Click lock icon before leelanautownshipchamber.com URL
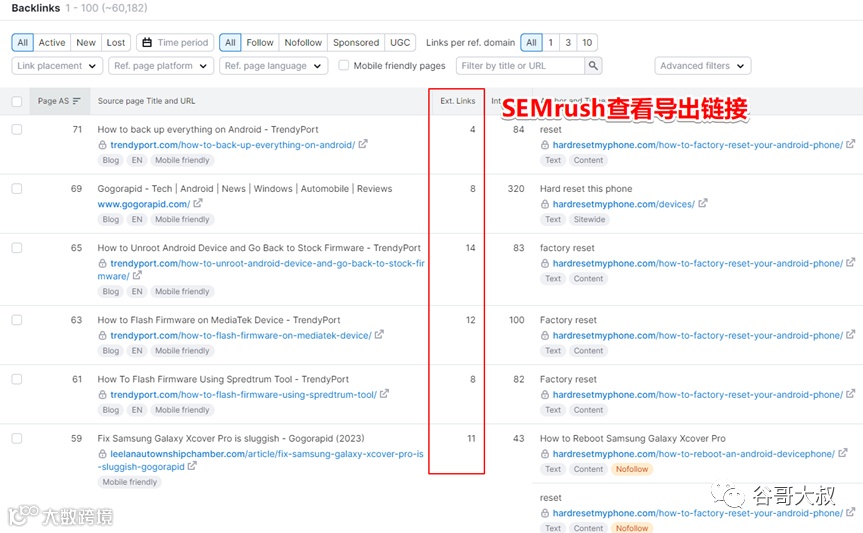 coord(102,454)
